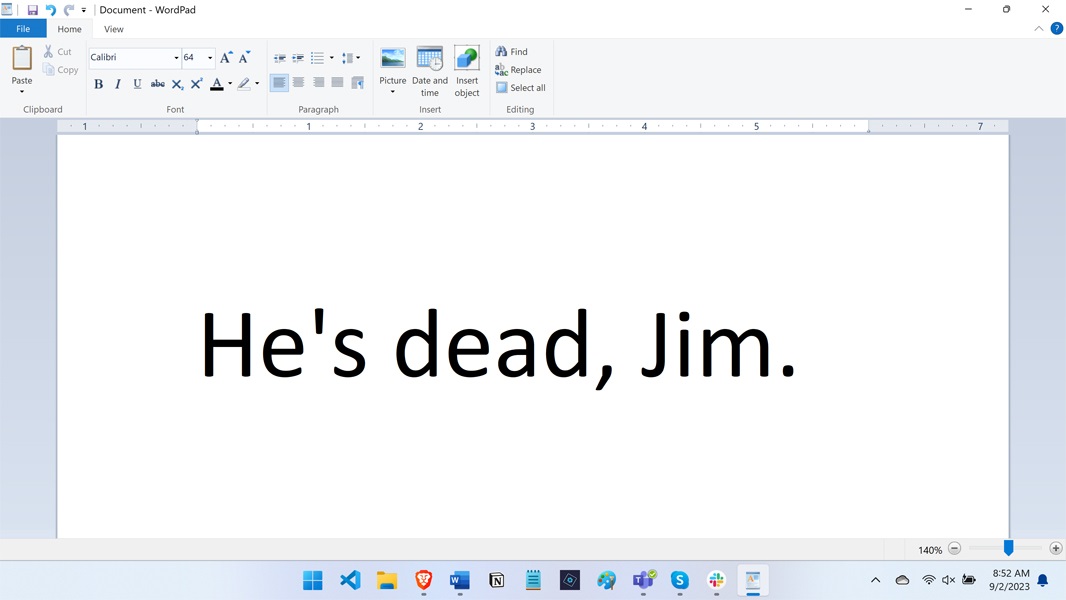The width and height of the screenshot is (1066, 600).
Task: Apply strikethrough formatting
Action: [x=157, y=84]
